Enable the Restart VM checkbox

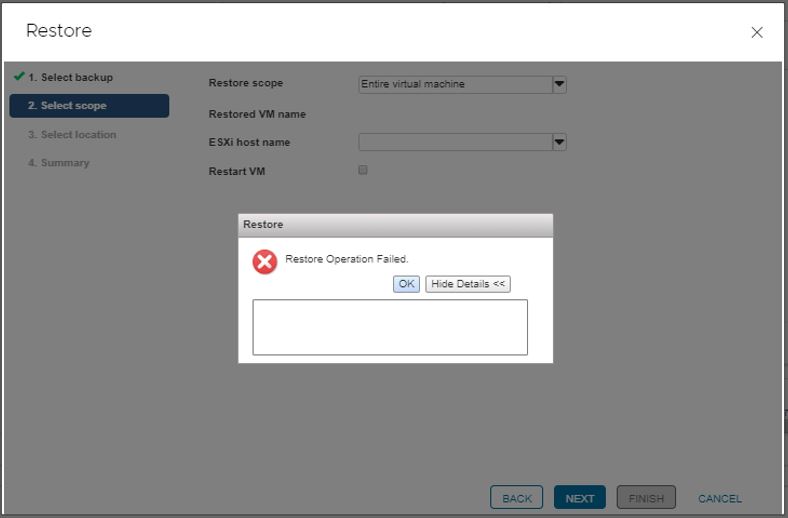point(363,171)
